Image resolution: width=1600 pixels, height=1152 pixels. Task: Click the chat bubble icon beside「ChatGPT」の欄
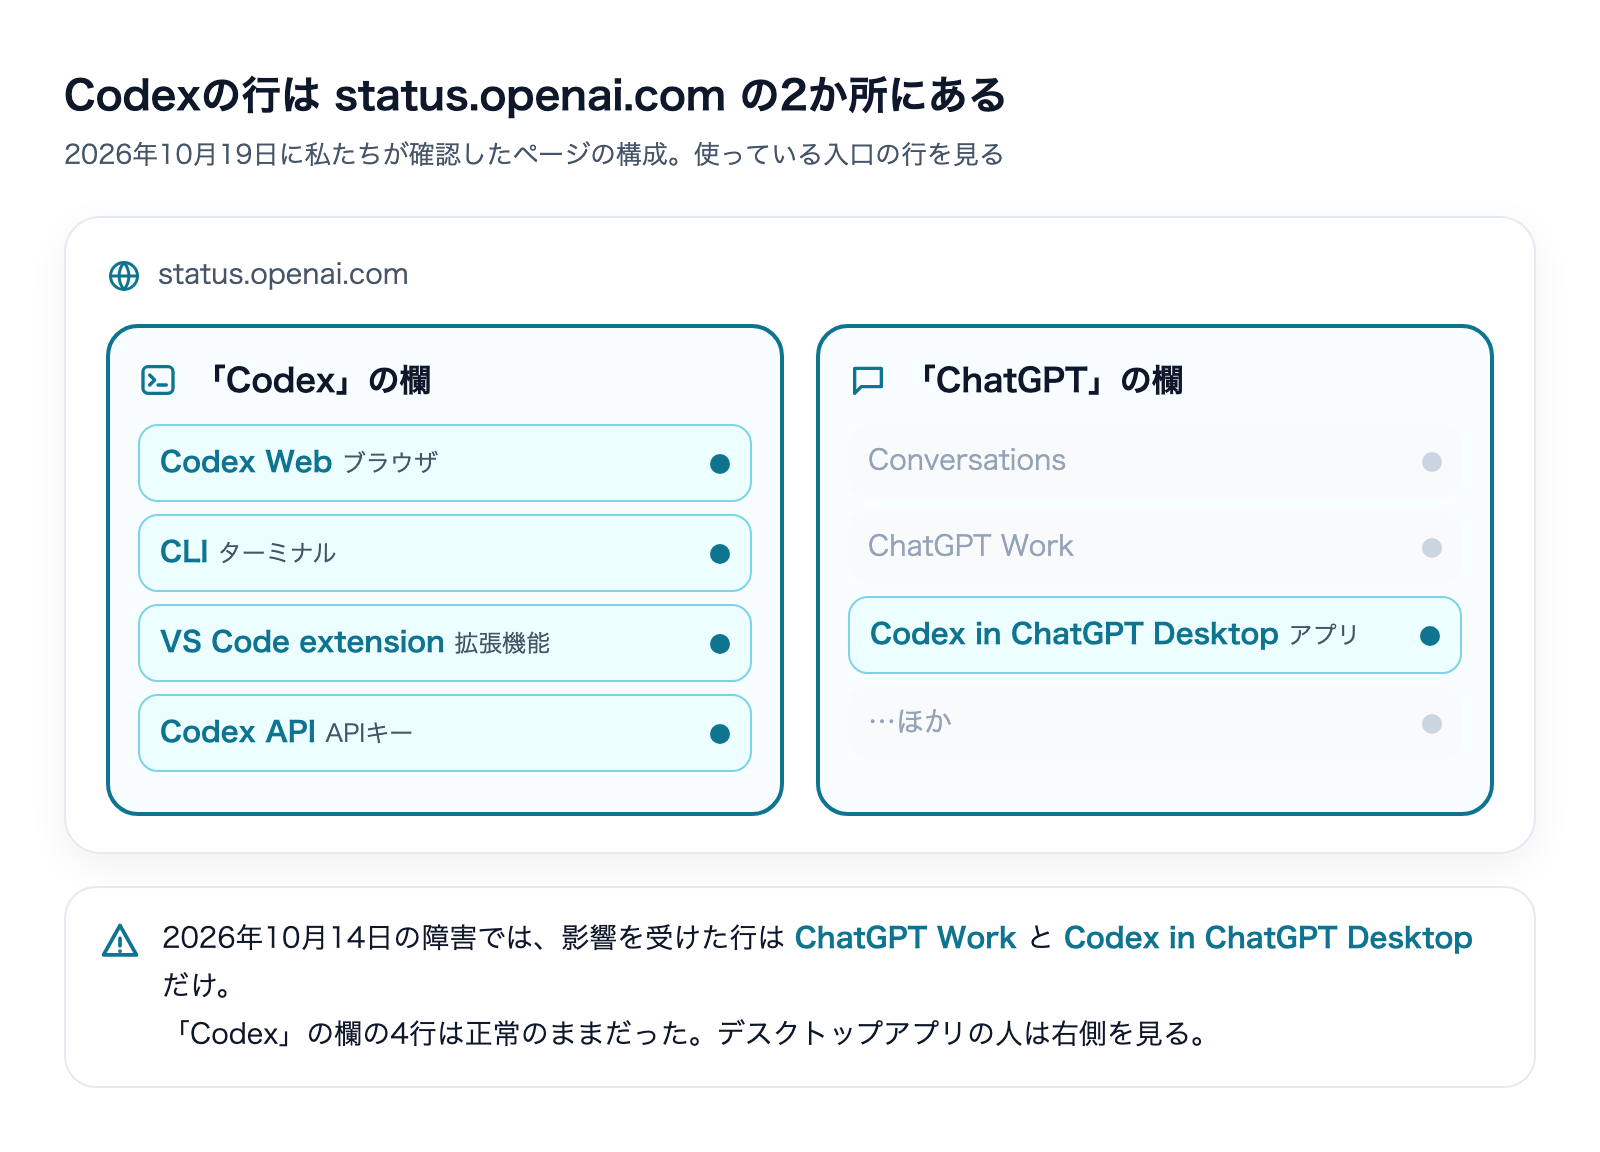(868, 380)
